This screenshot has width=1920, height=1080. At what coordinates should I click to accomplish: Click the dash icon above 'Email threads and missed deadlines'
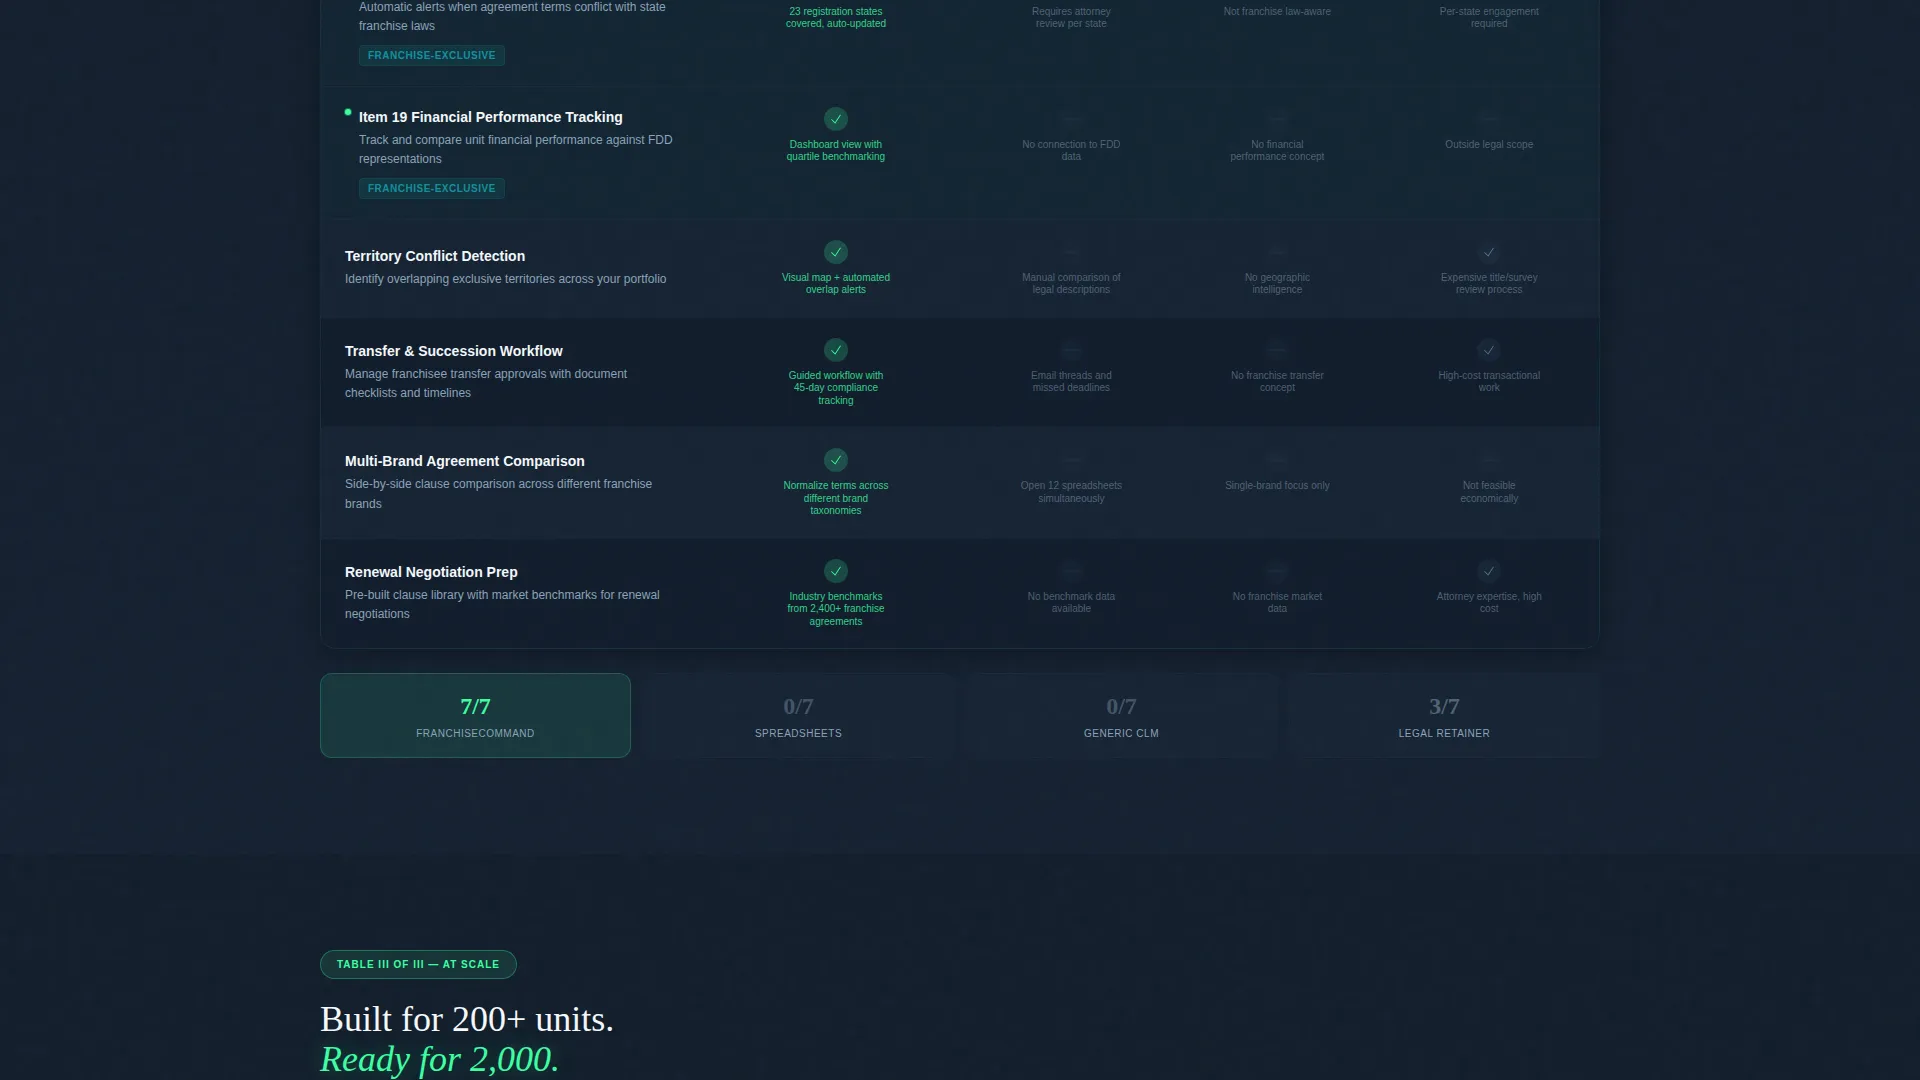[x=1071, y=350]
